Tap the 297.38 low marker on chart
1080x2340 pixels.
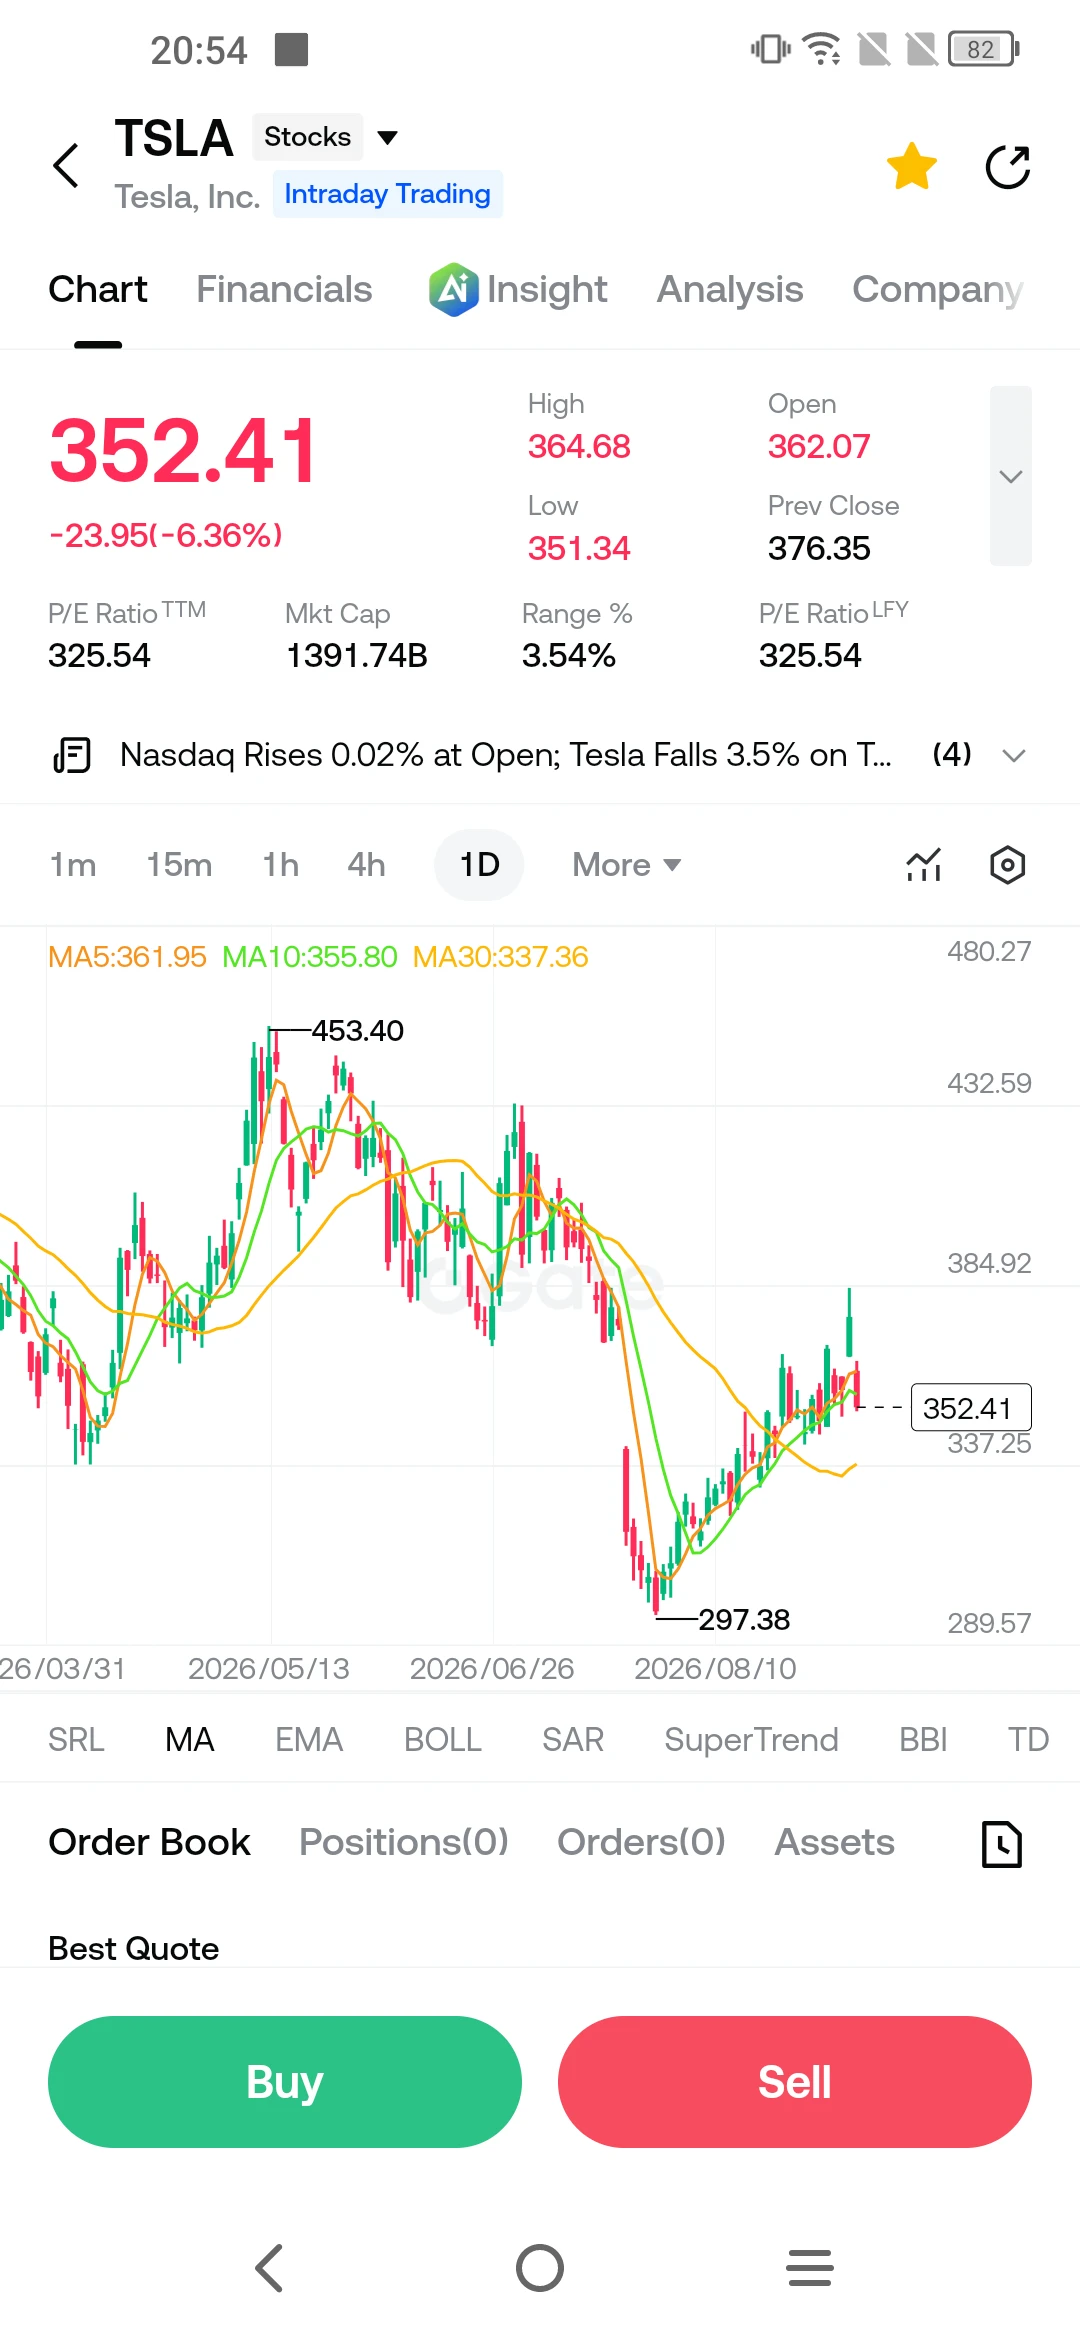coord(744,1619)
